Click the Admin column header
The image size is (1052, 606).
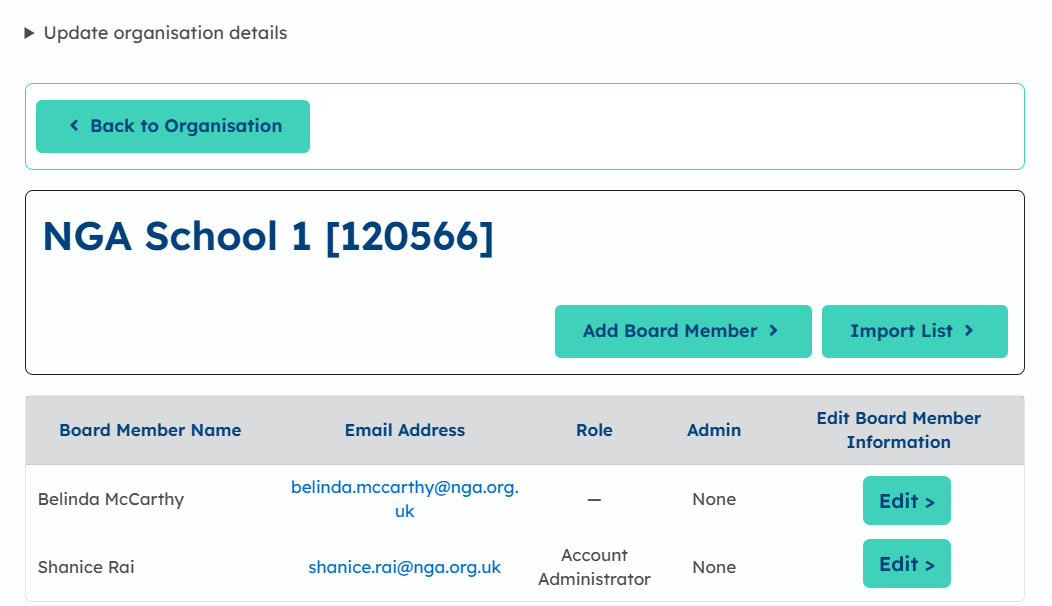point(714,430)
